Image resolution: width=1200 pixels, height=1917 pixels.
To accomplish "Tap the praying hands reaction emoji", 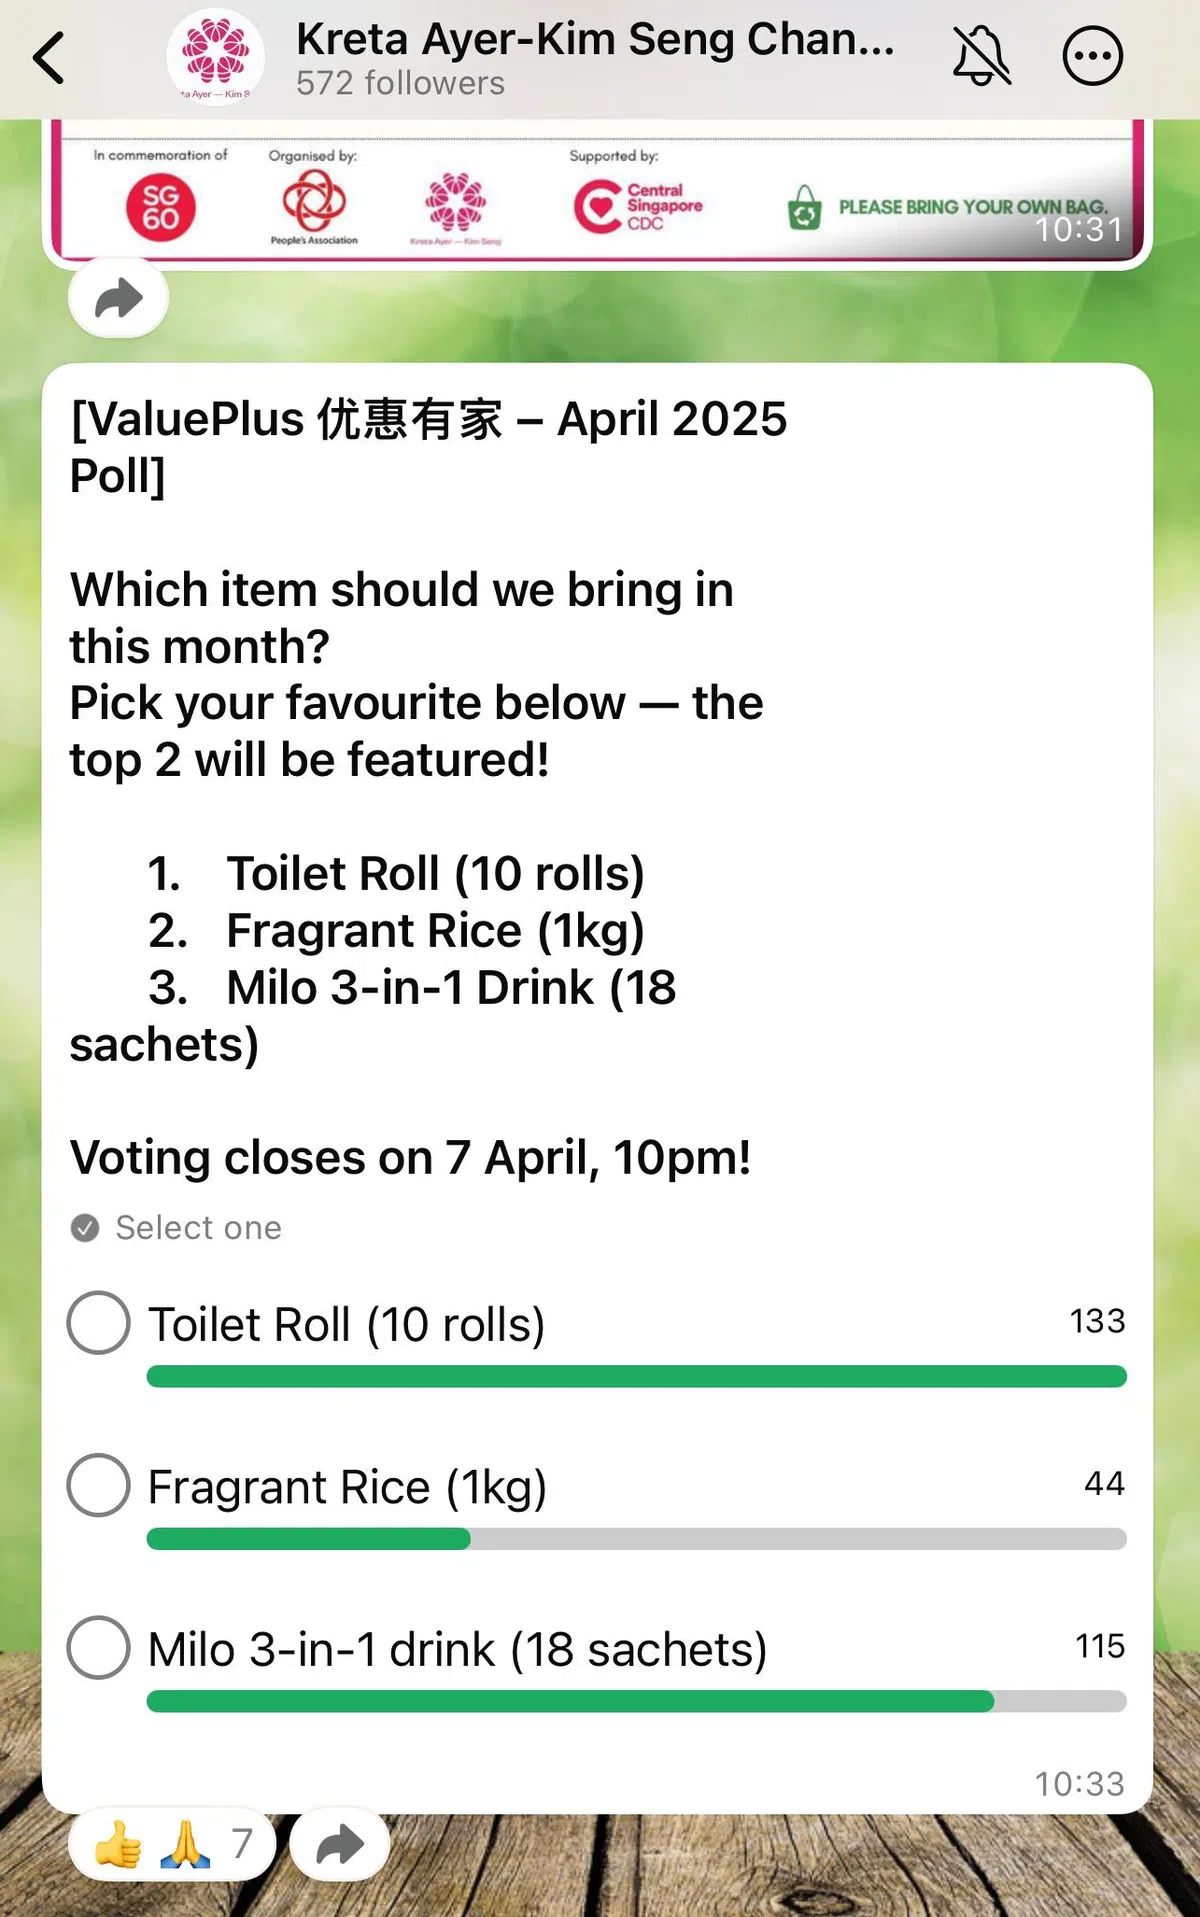I will [x=185, y=1844].
